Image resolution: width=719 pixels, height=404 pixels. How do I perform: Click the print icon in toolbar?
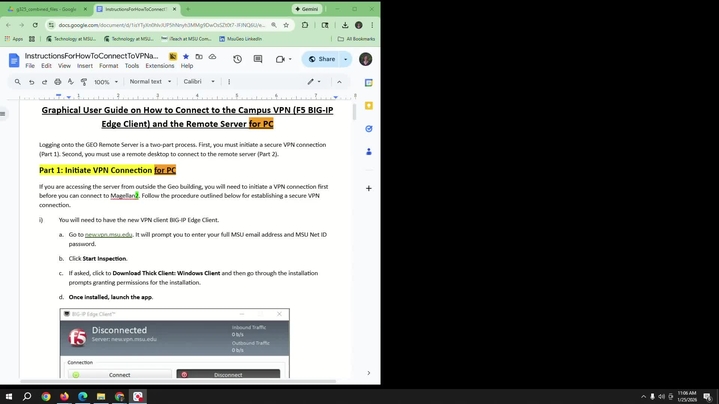[57, 82]
